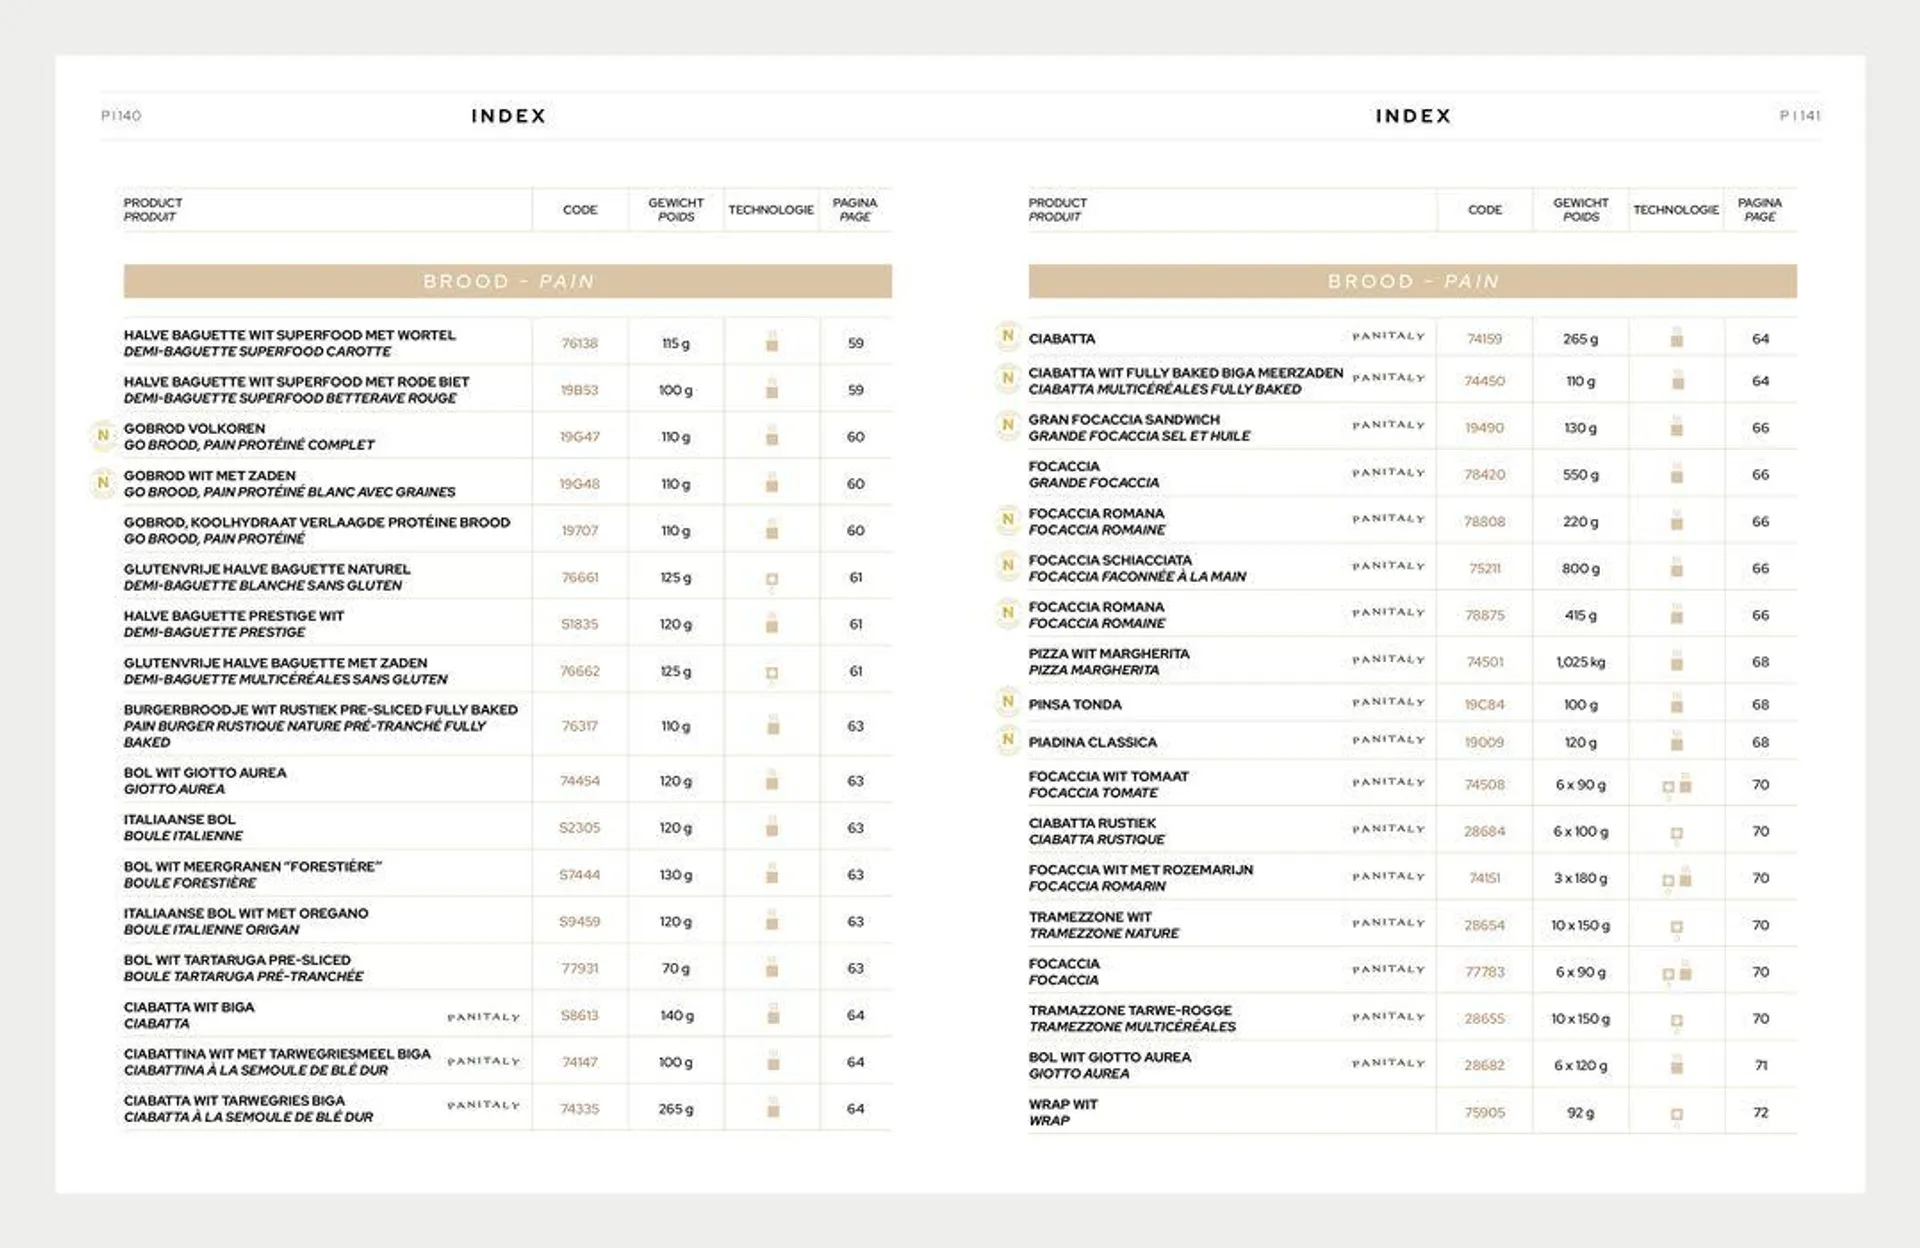Select product code S9459

pyautogui.click(x=580, y=922)
